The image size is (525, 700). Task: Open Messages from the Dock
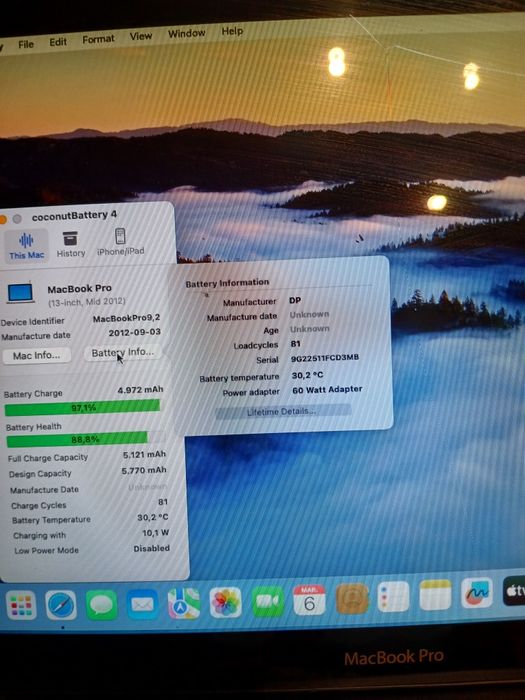[x=102, y=604]
